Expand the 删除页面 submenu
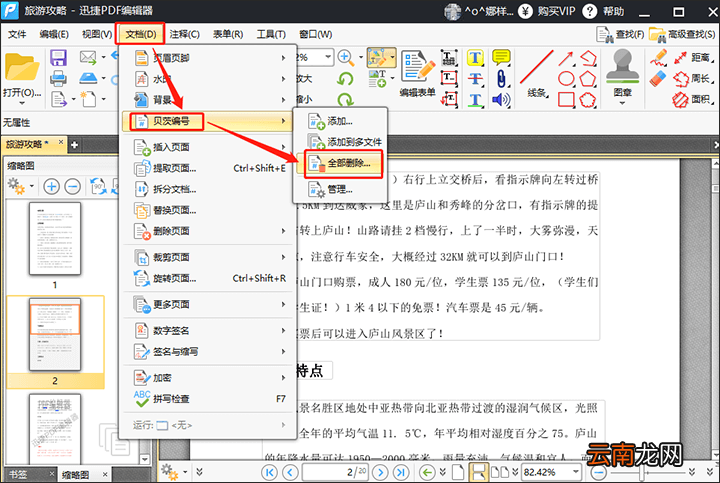Screen dimensions: 720x483 (x=208, y=231)
